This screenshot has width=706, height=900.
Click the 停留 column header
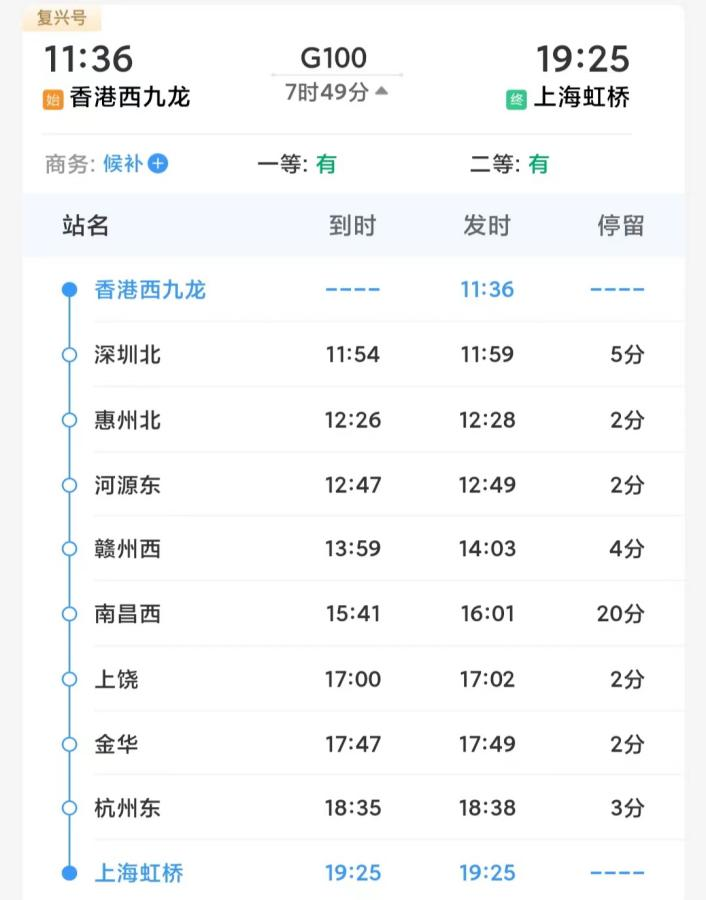(620, 226)
